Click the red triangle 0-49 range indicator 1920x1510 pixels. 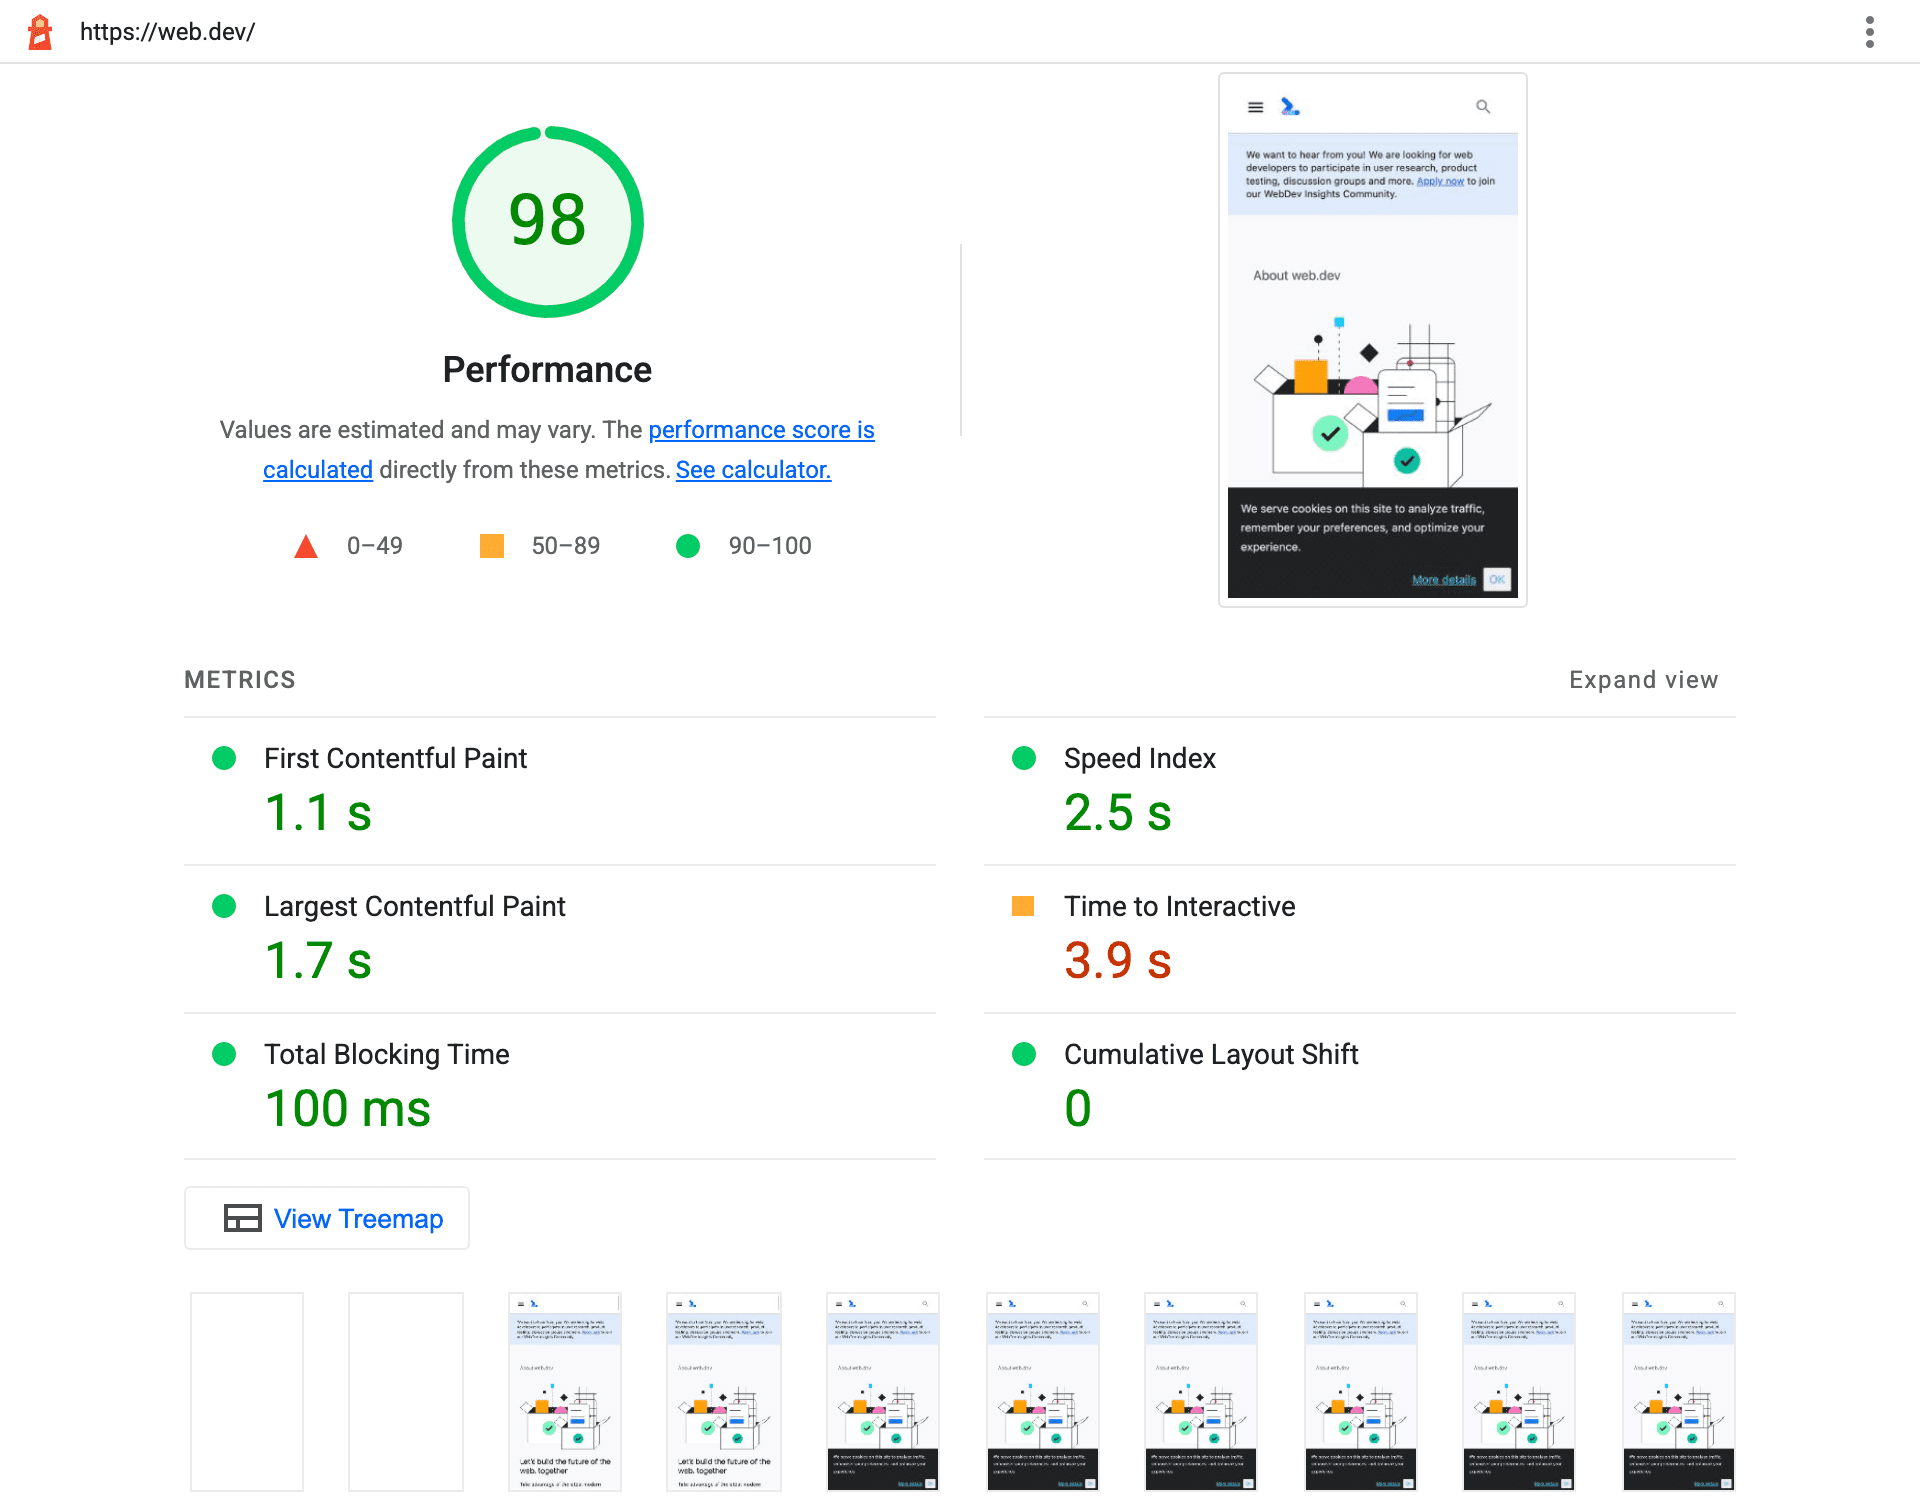pos(305,545)
